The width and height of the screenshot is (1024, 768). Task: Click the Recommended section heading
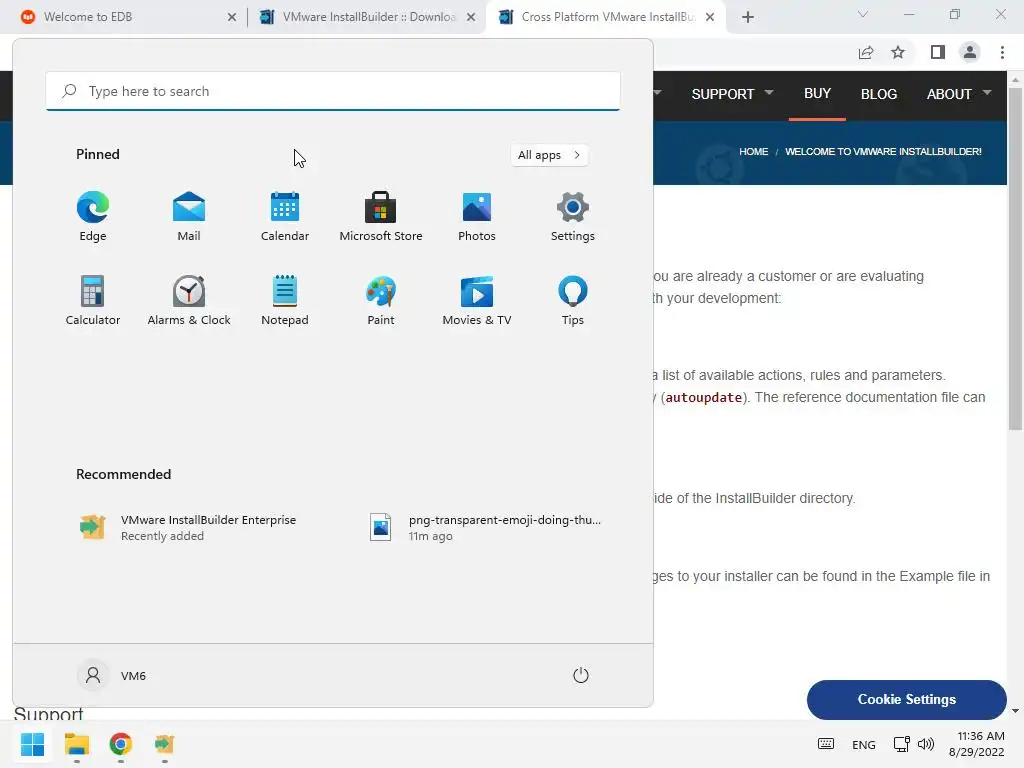coord(123,474)
